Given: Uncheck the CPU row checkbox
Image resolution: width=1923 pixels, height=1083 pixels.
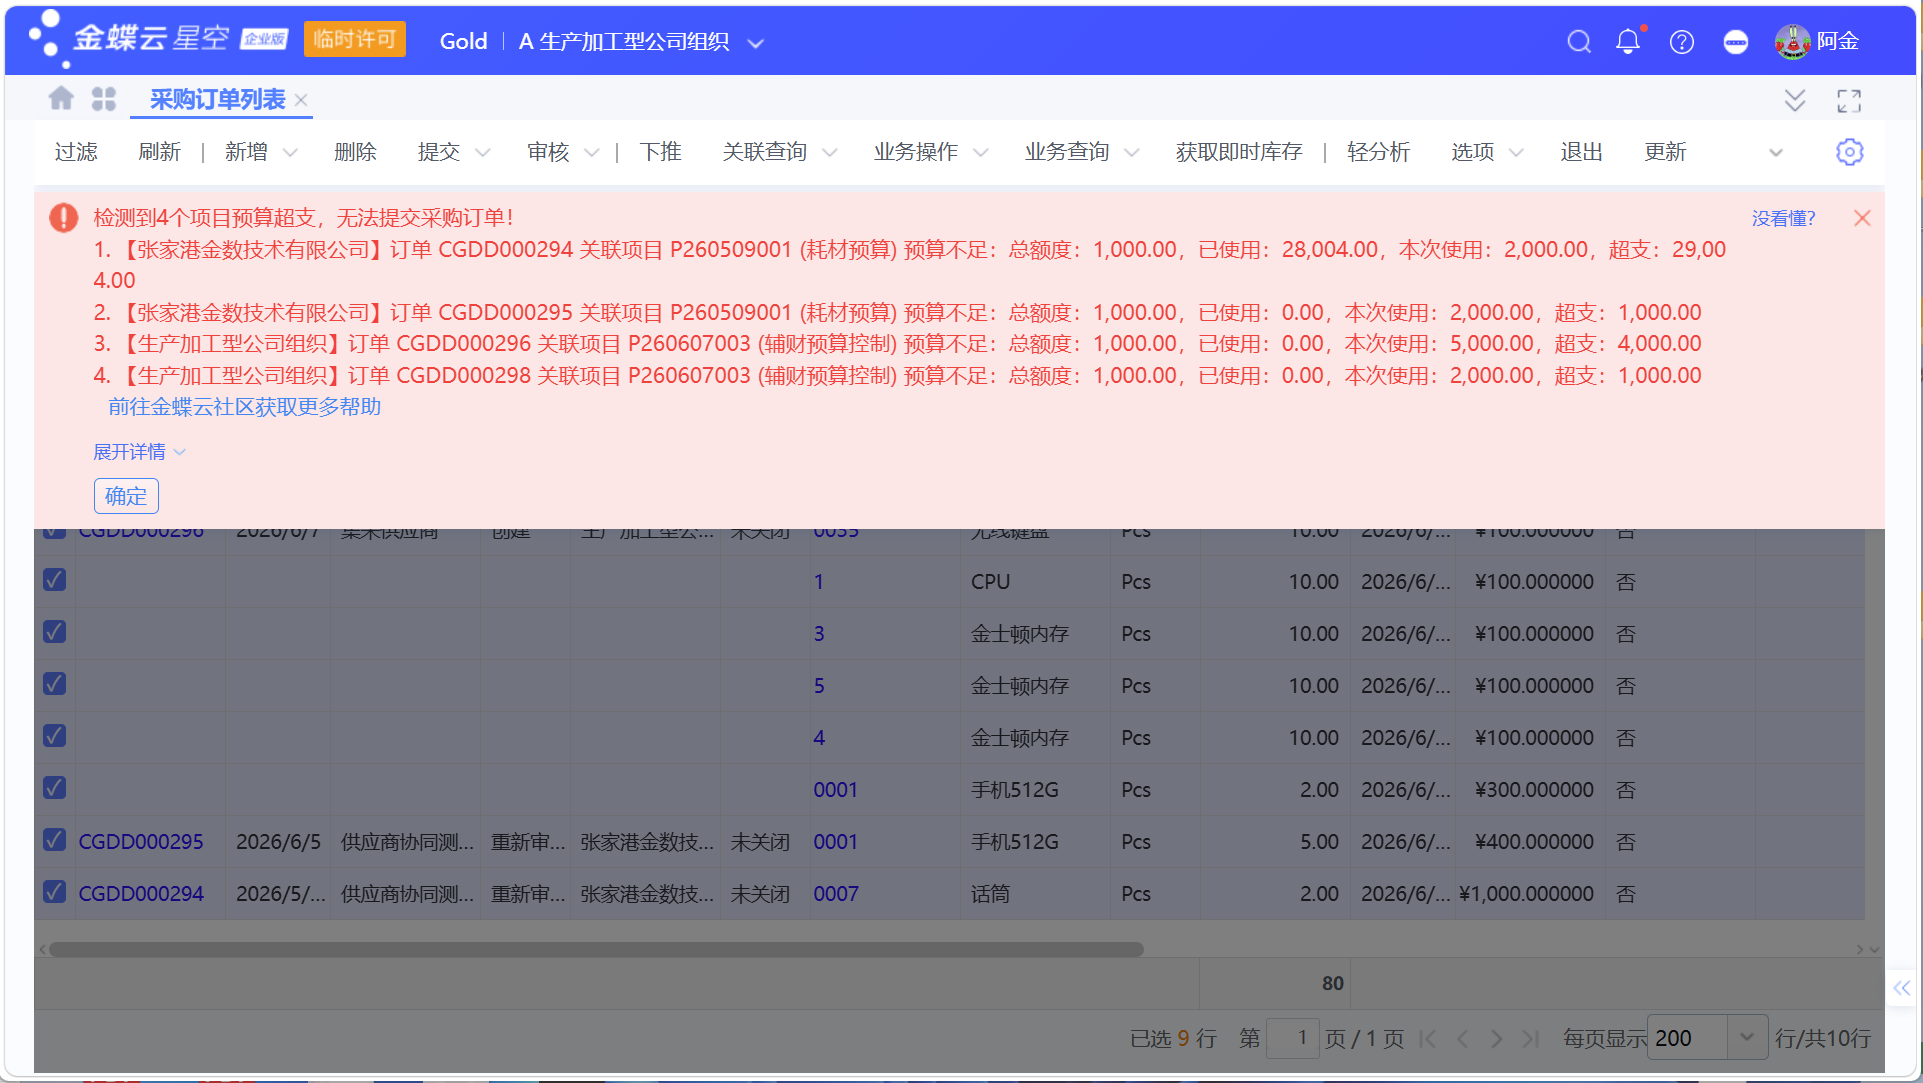Looking at the screenshot, I should pos(55,580).
